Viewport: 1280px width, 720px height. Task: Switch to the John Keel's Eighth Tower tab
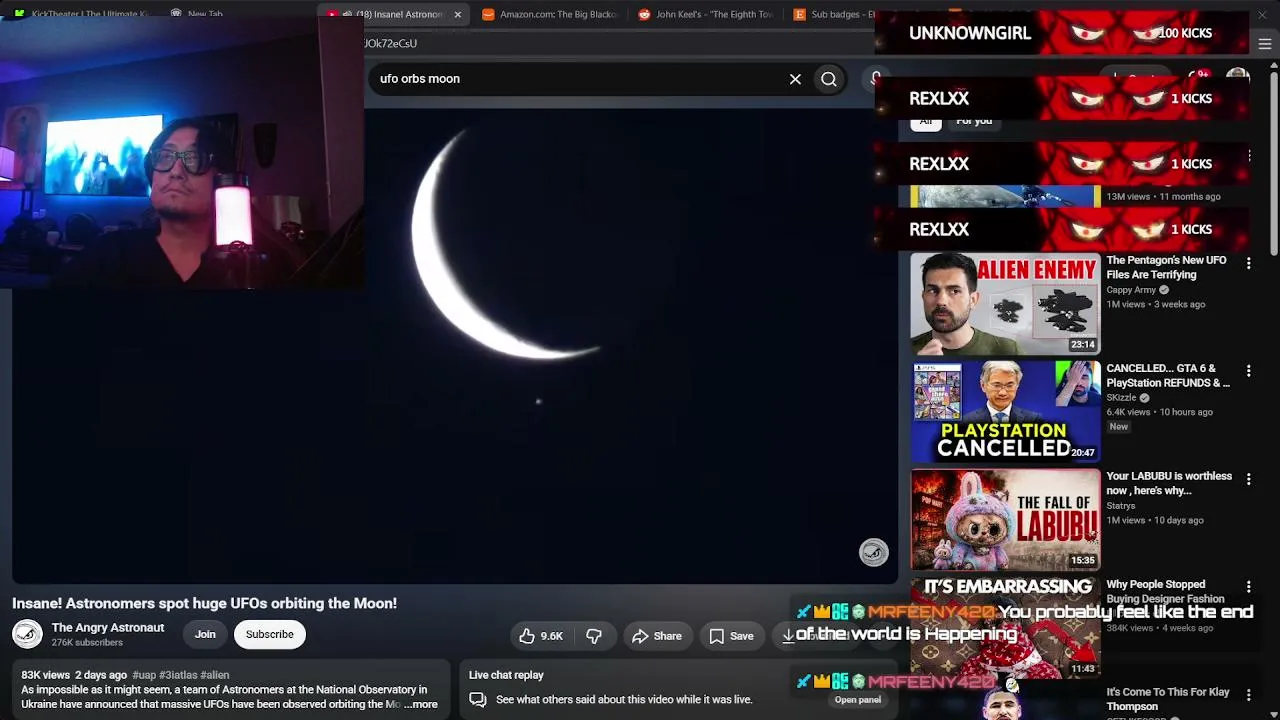705,15
